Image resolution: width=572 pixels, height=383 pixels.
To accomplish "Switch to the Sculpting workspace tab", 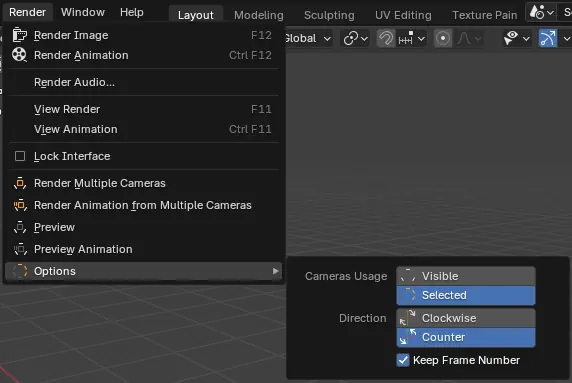I will click(329, 15).
